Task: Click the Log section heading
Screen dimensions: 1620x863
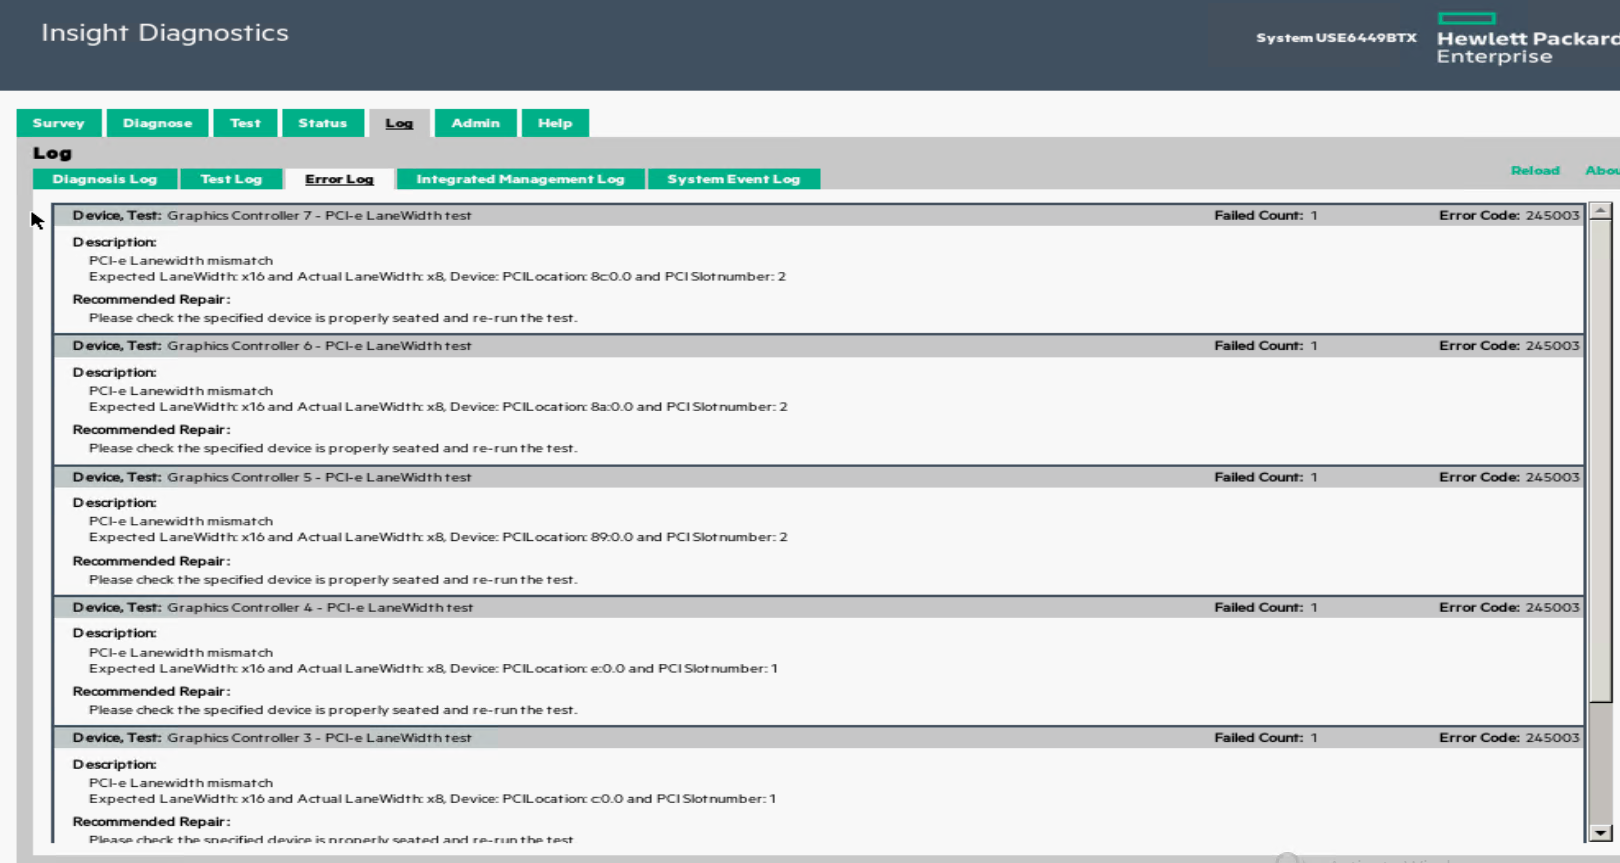Action: tap(52, 153)
